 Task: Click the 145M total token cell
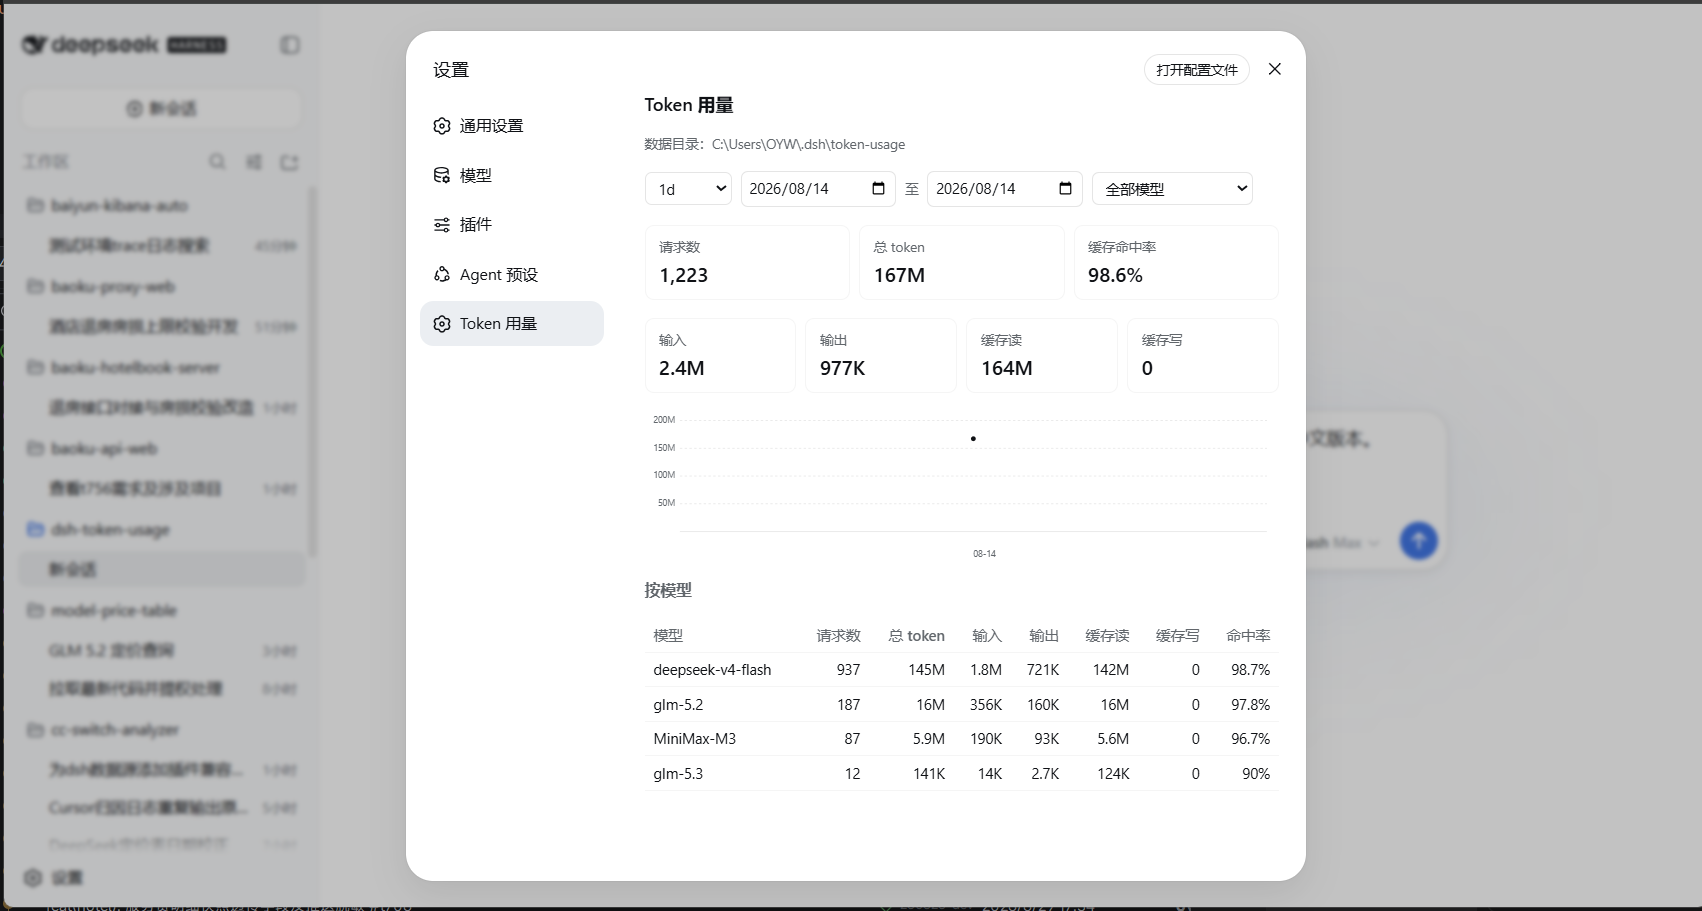(926, 670)
